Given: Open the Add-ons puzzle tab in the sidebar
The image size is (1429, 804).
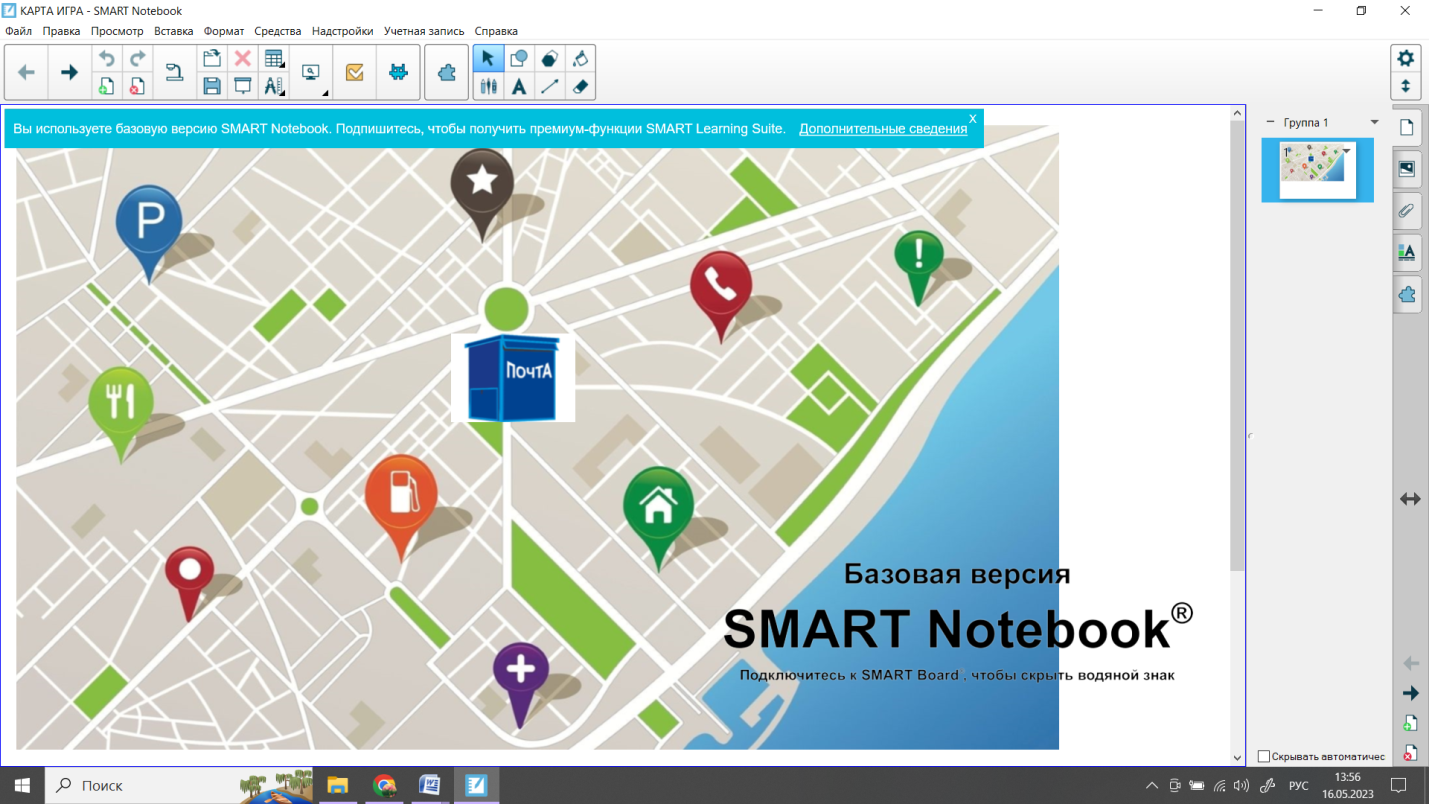Looking at the screenshot, I should (x=1407, y=295).
